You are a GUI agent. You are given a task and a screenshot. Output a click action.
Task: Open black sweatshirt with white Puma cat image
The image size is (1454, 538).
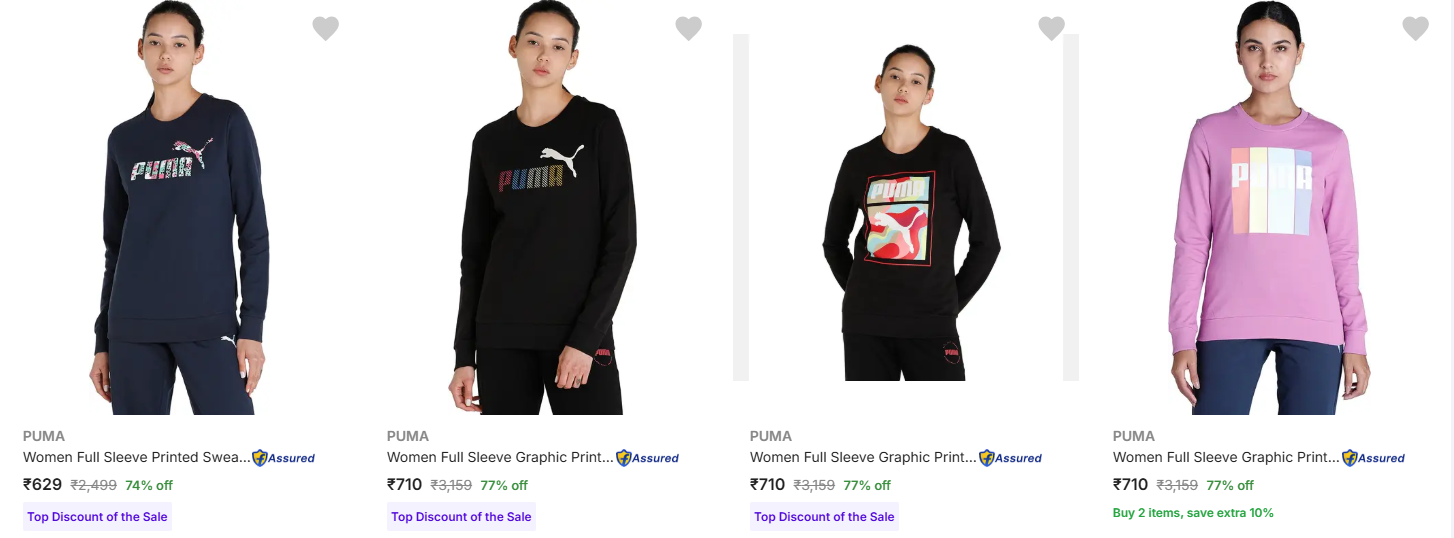click(x=544, y=207)
